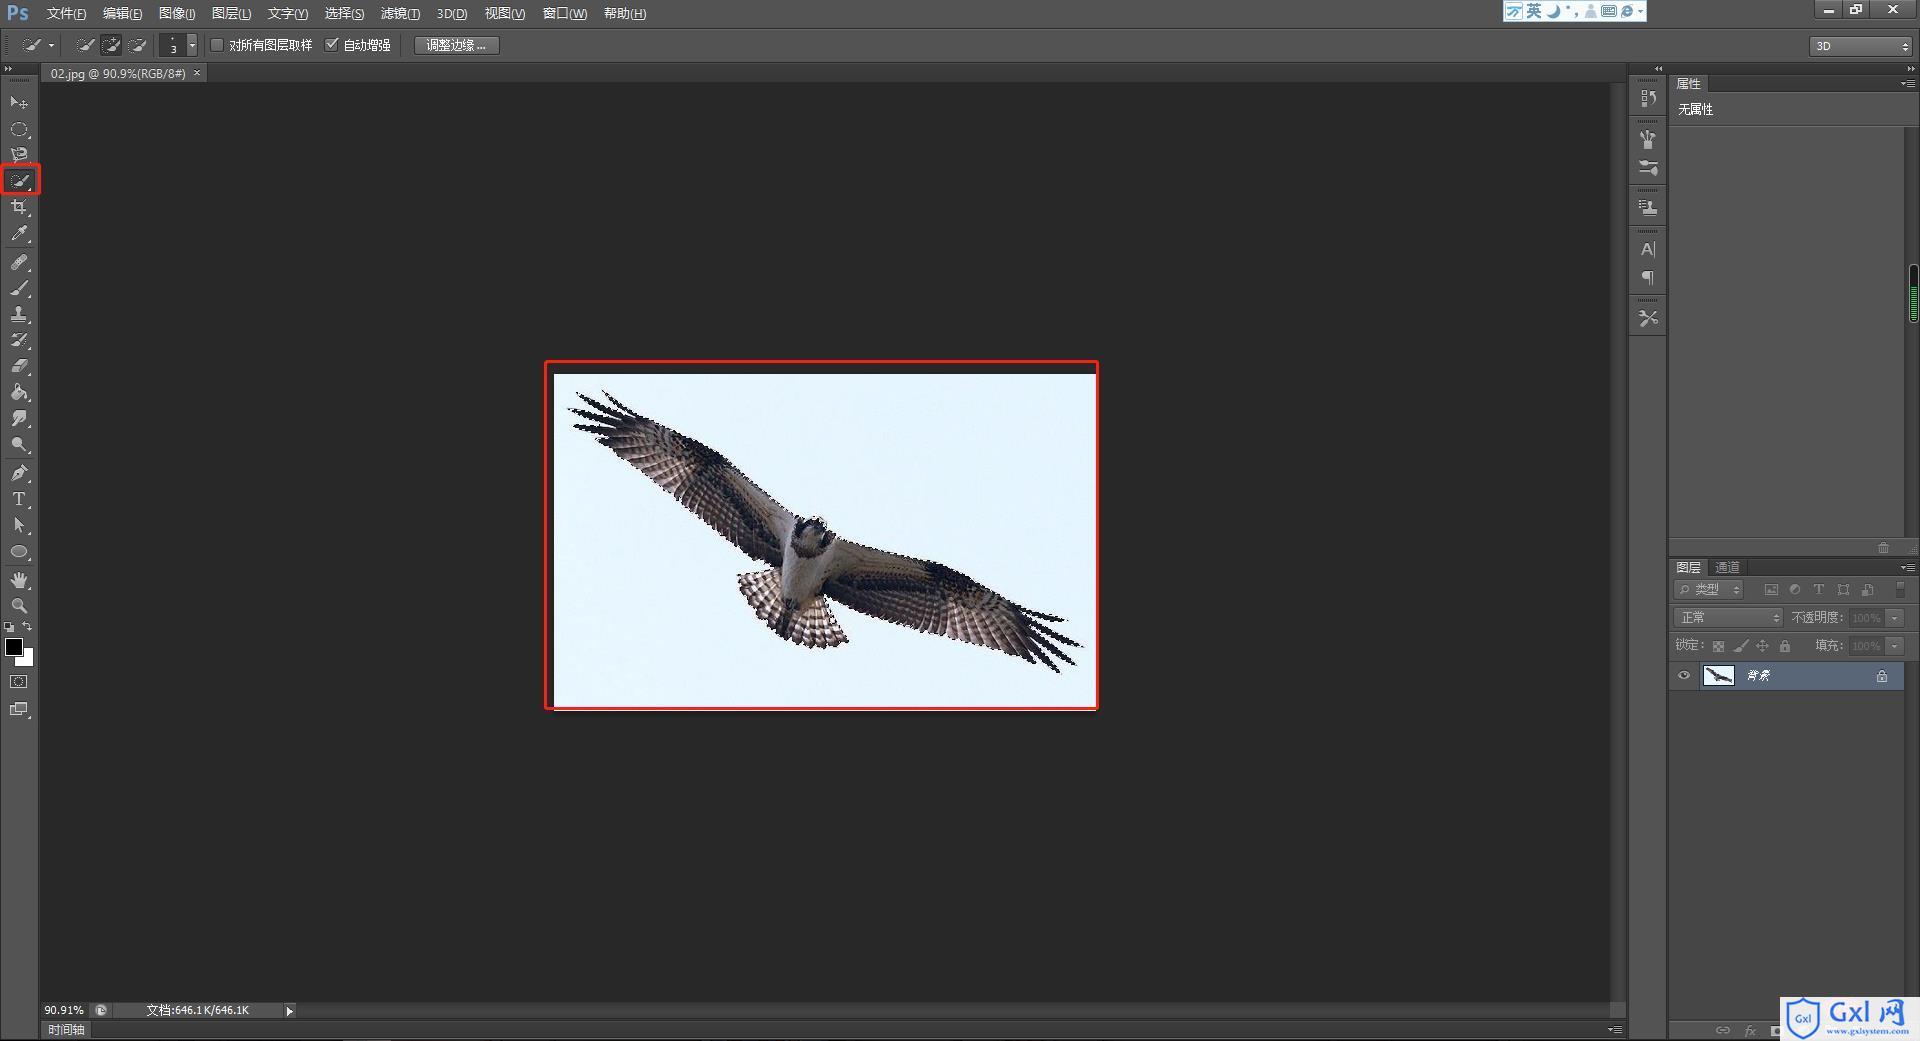1920x1041 pixels.
Task: Select the Move tool
Action: pyautogui.click(x=19, y=103)
